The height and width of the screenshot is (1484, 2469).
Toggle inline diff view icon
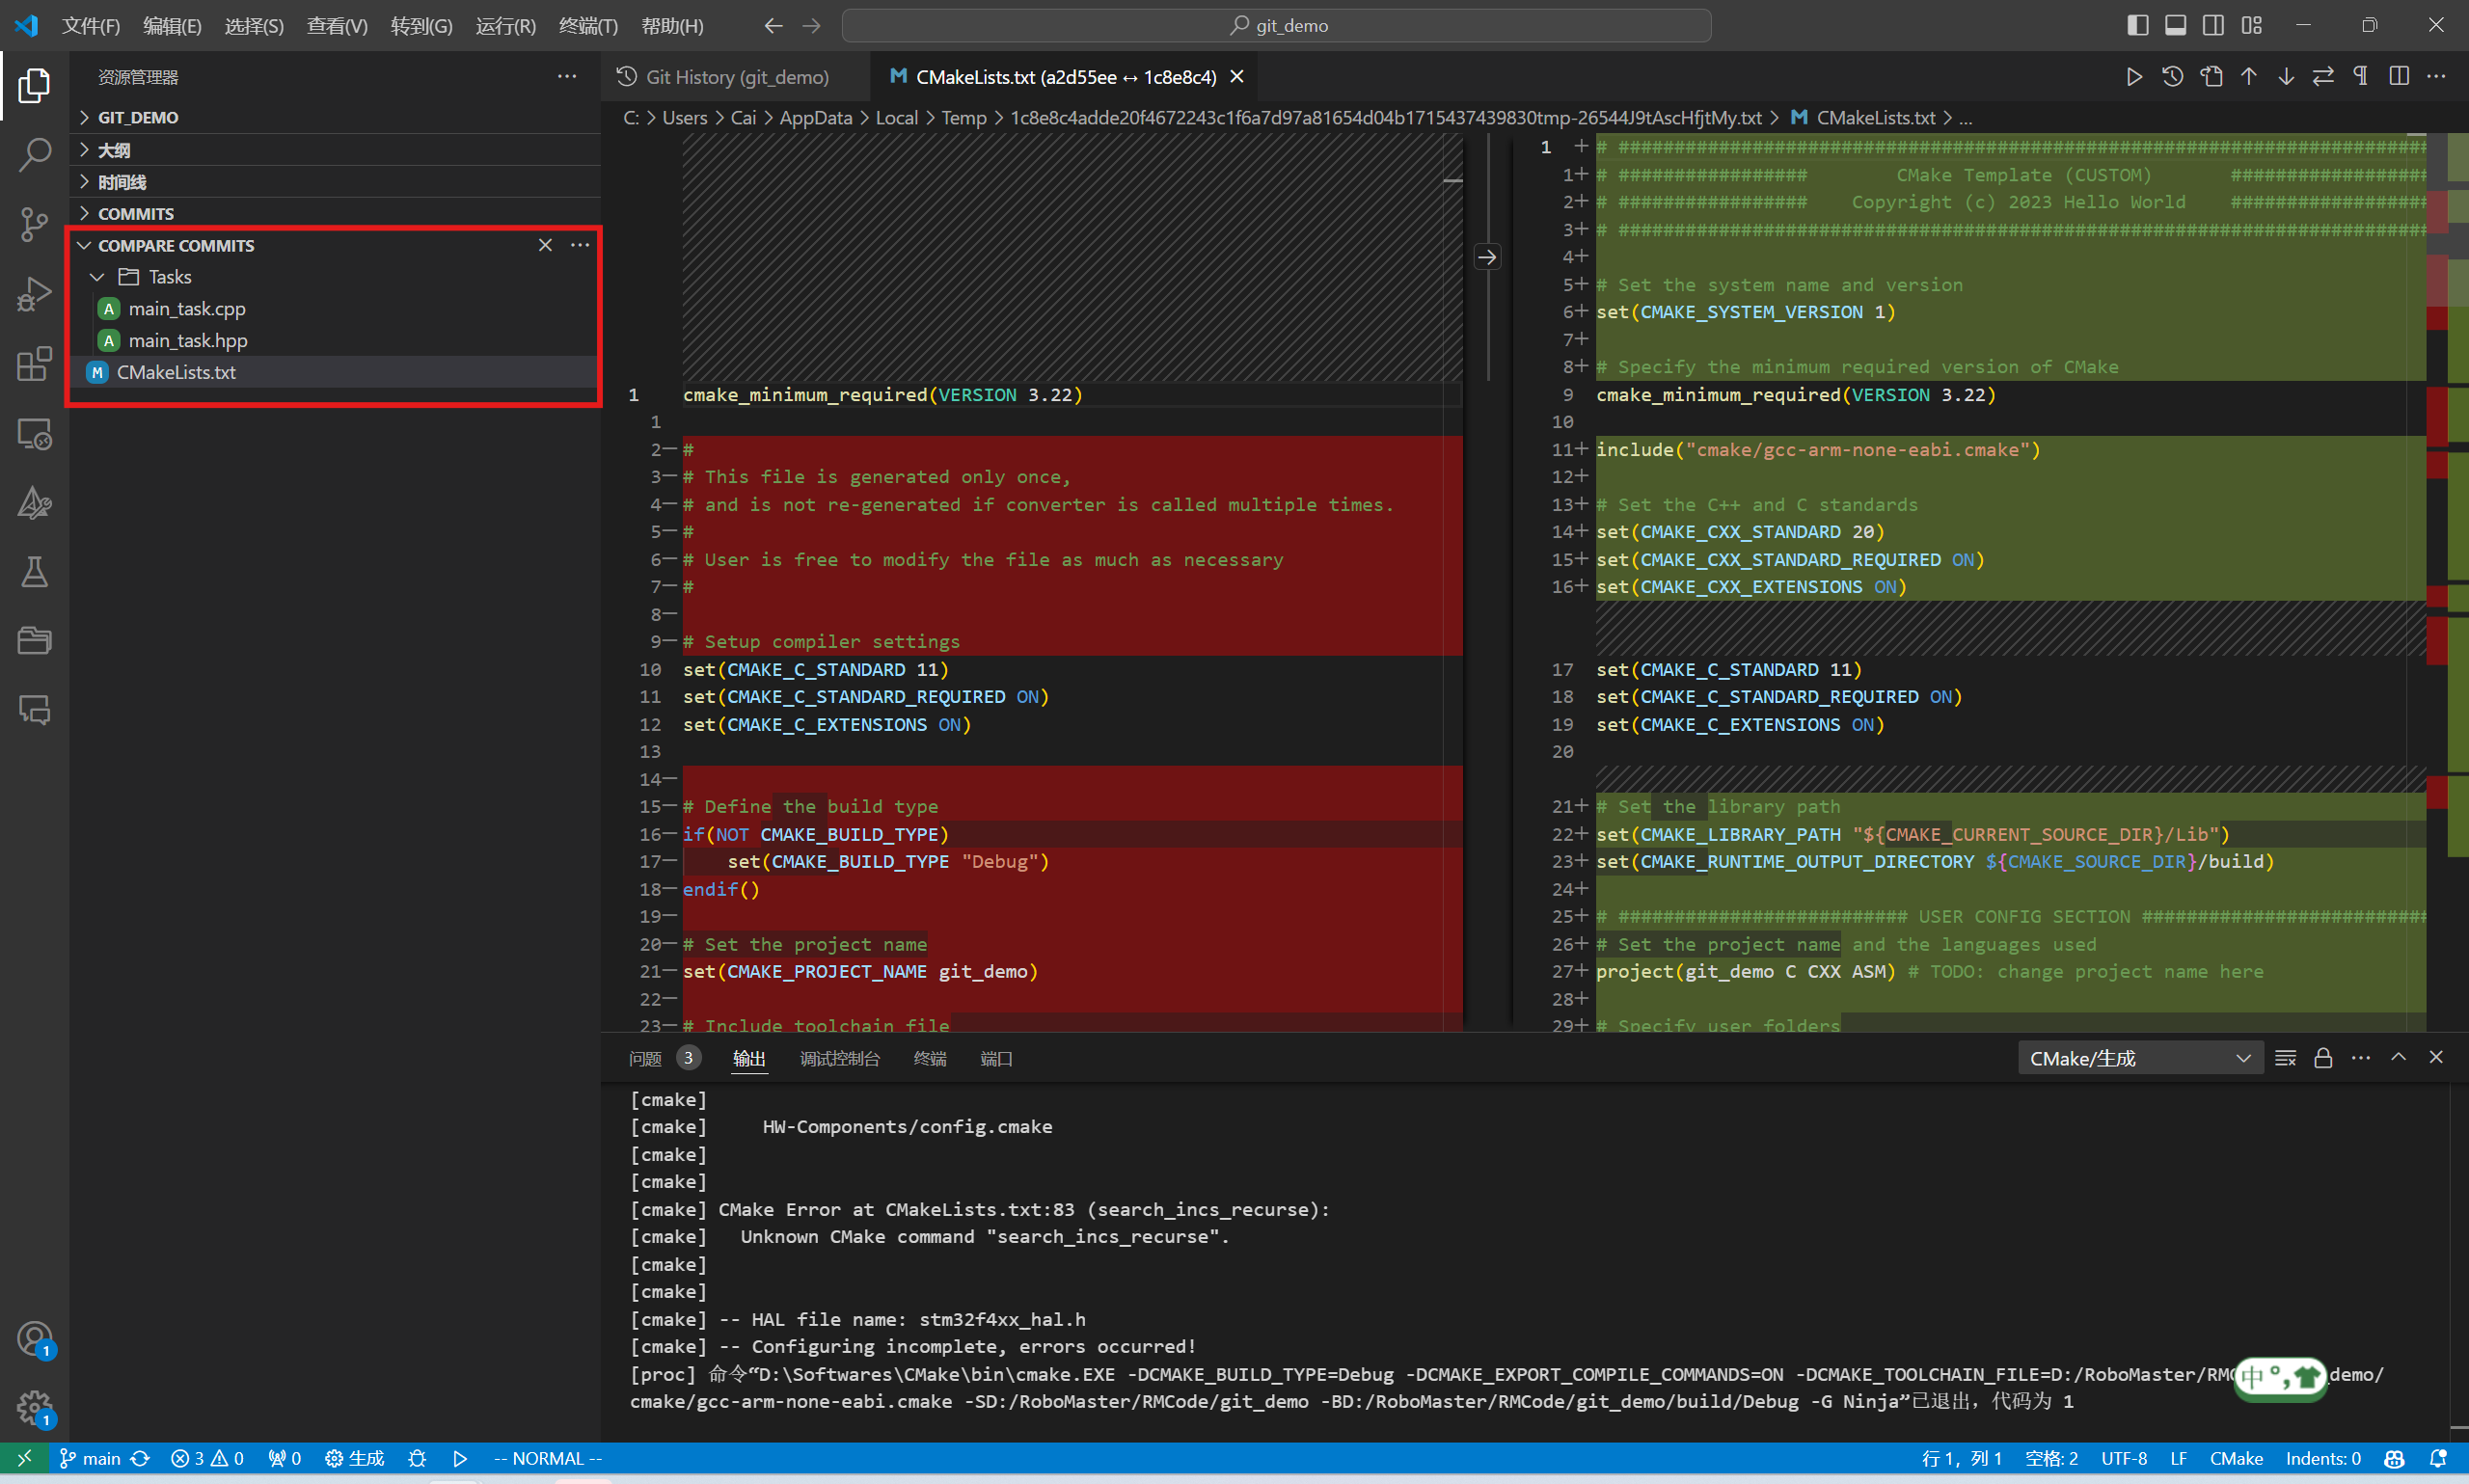click(2398, 77)
